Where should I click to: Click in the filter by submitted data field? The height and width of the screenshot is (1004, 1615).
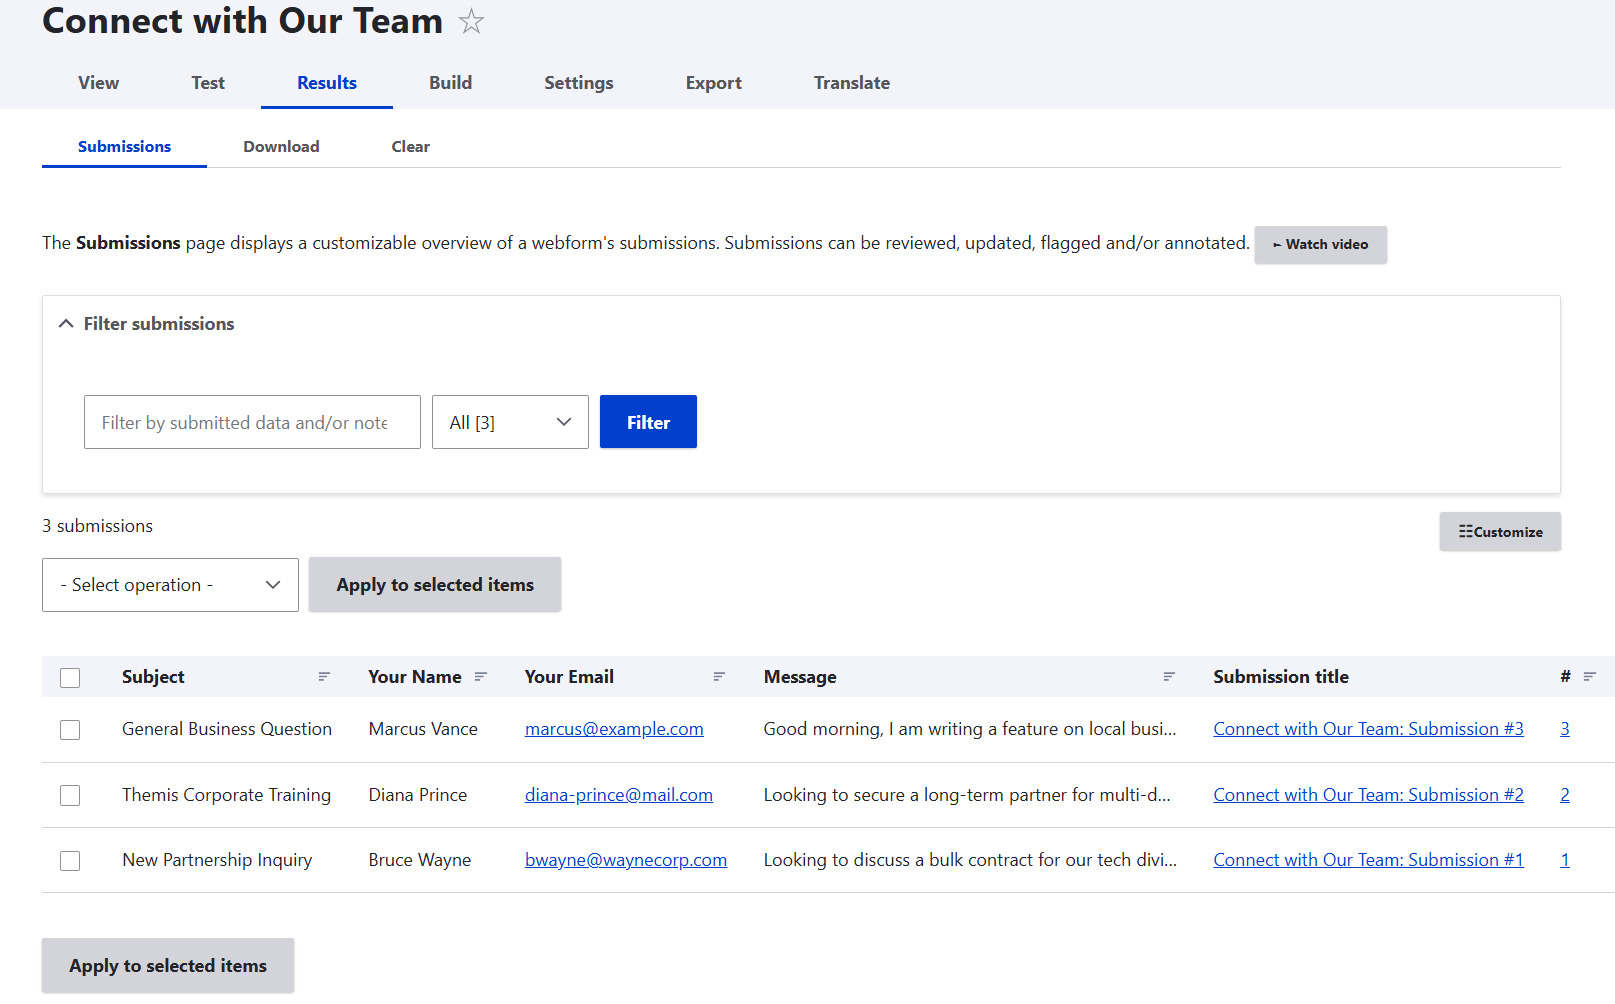252,422
